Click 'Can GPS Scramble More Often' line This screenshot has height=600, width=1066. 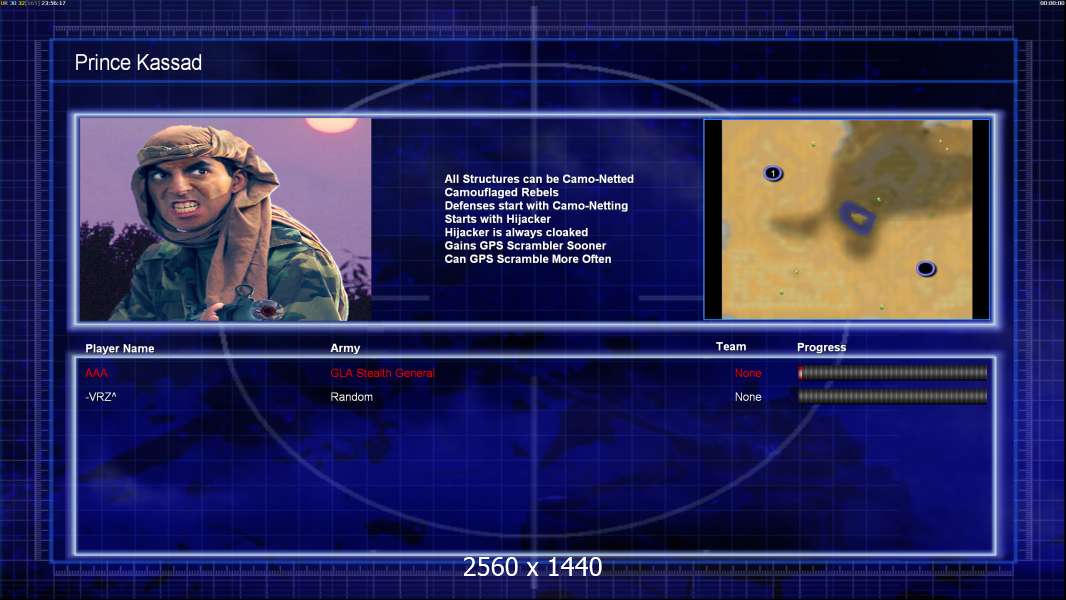tap(528, 259)
